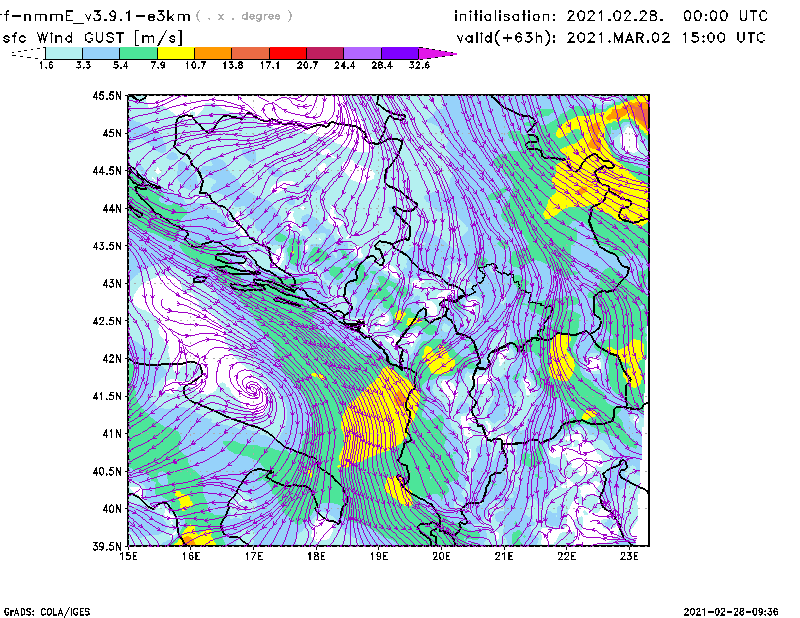Click the 44.5N latitude label
This screenshot has width=800, height=618.
tap(107, 170)
